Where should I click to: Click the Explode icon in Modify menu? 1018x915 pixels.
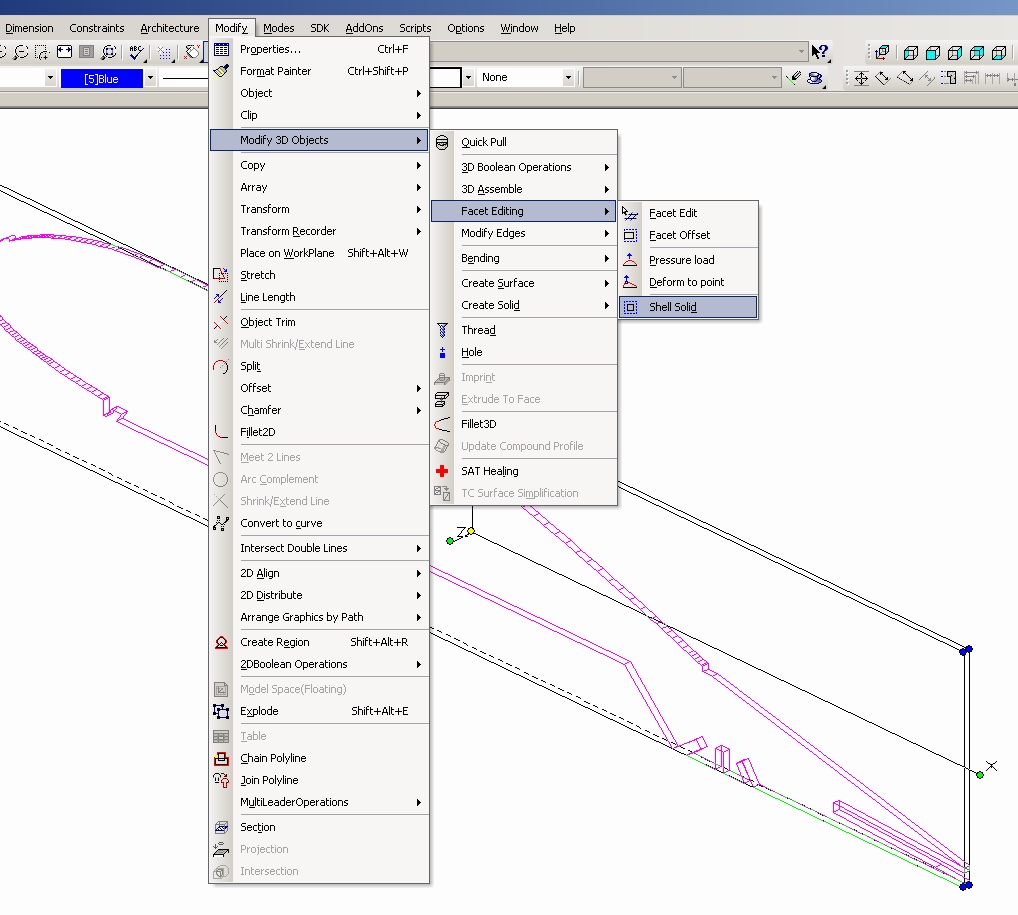(221, 711)
